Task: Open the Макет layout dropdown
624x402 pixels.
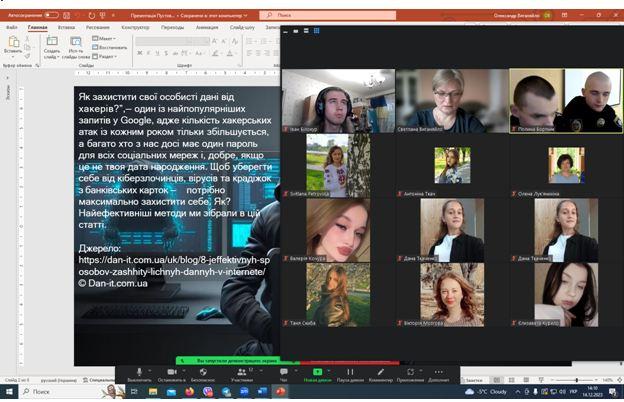Action: pos(104,39)
